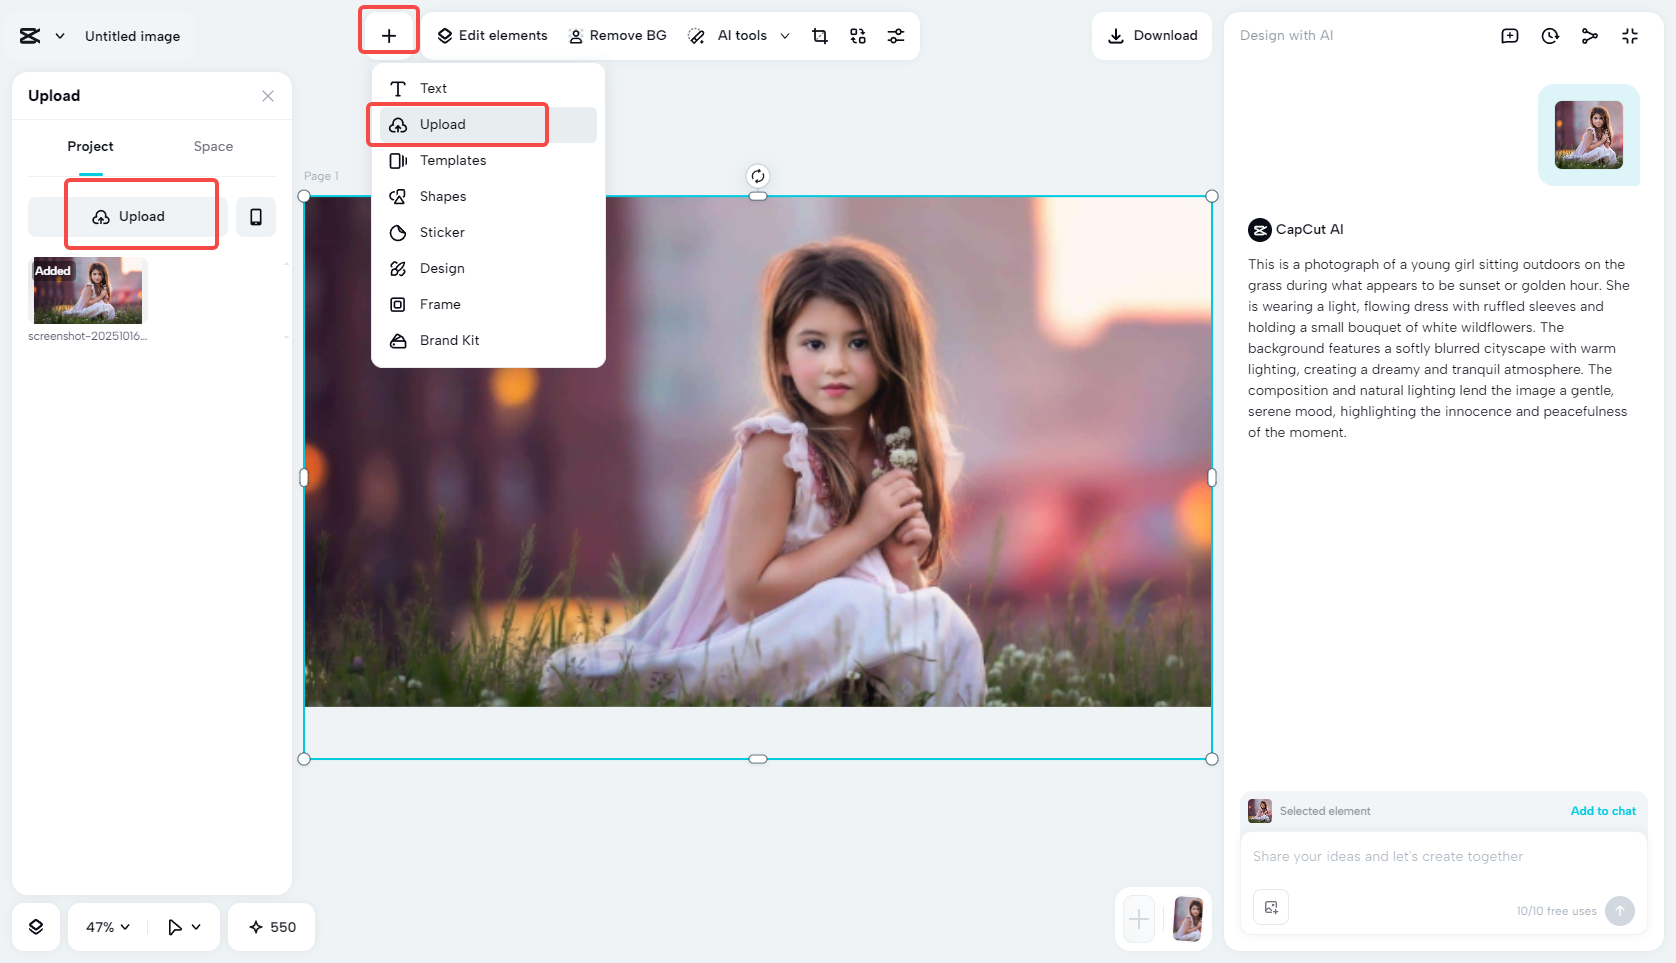Viewport: 1676px width, 963px height.
Task: Click the Download button
Action: (x=1152, y=35)
